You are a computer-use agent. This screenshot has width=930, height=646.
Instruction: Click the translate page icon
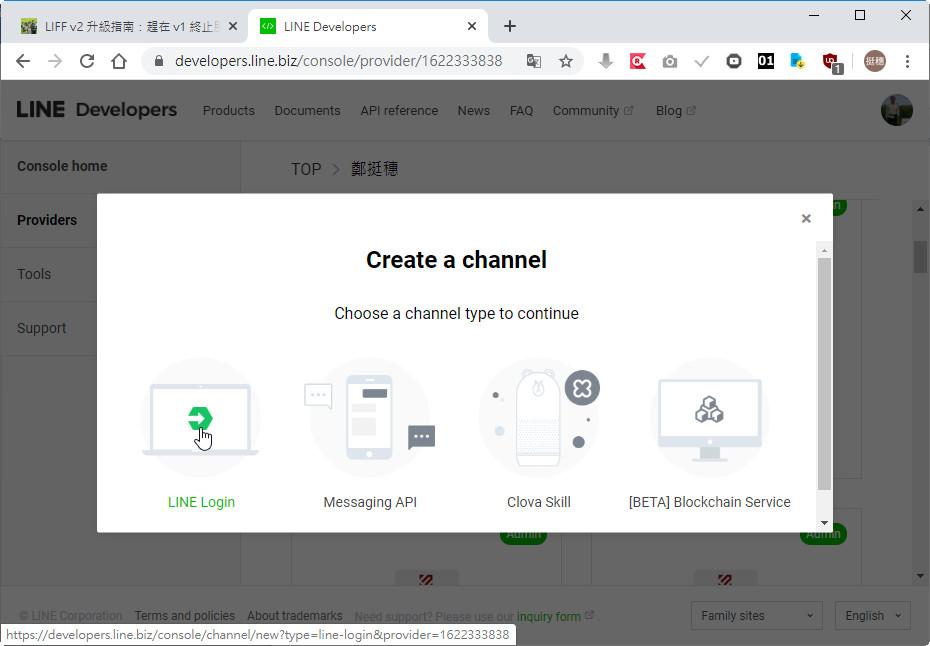click(534, 61)
